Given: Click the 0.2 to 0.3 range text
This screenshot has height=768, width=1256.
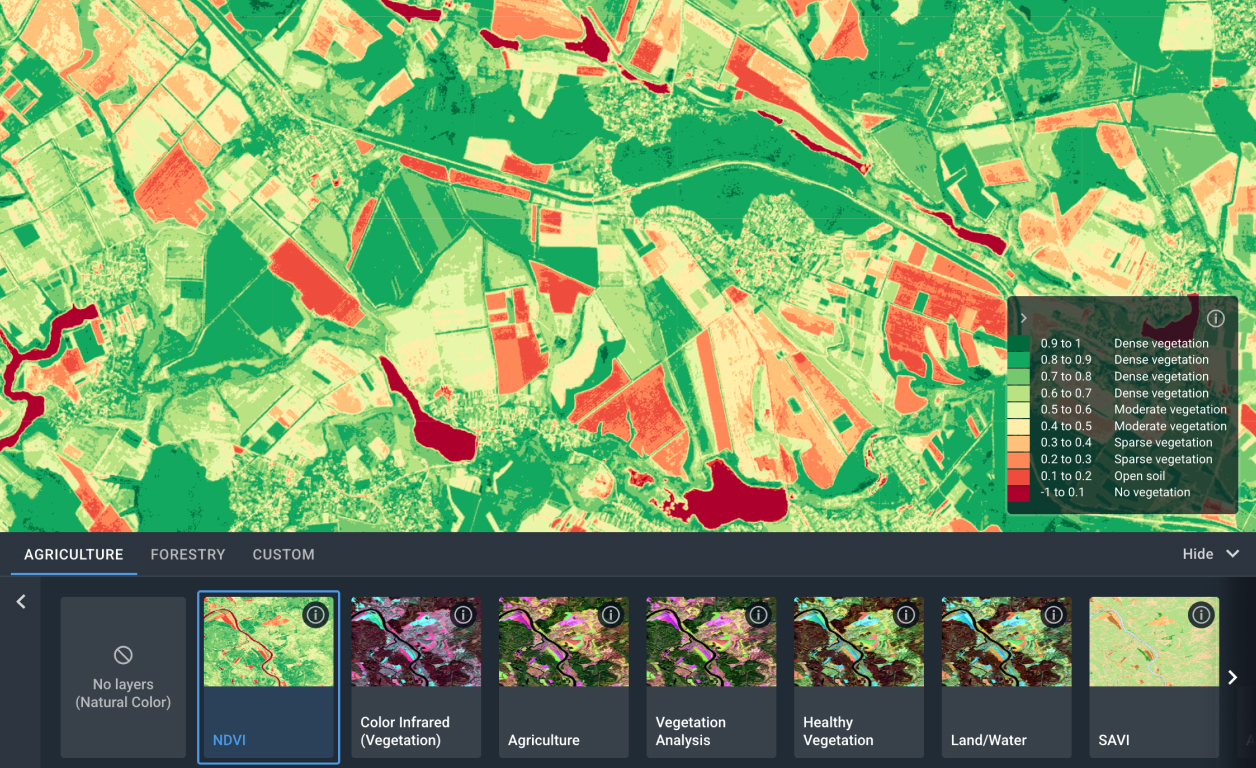Looking at the screenshot, I should 1067,459.
